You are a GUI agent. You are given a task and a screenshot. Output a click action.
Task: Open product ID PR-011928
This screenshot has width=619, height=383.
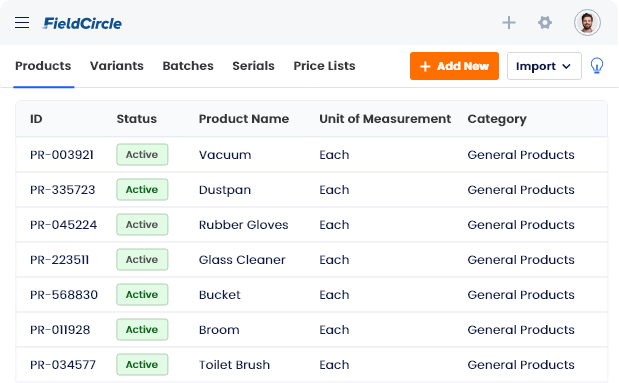tap(60, 330)
